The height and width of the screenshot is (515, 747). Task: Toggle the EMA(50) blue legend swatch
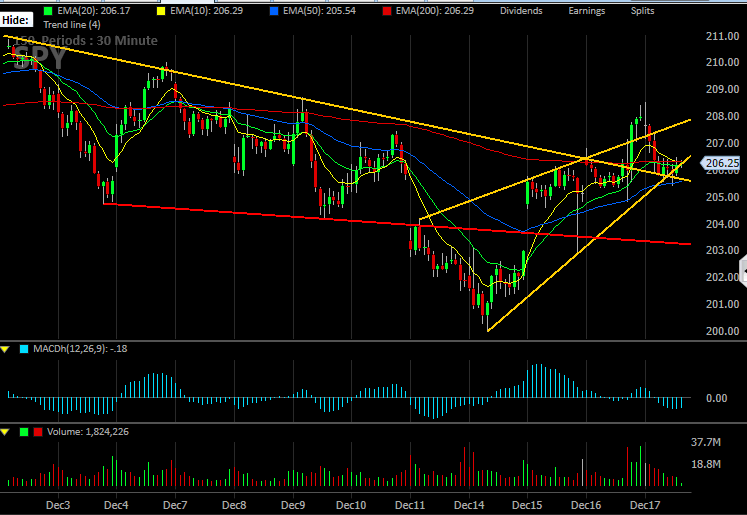(274, 10)
